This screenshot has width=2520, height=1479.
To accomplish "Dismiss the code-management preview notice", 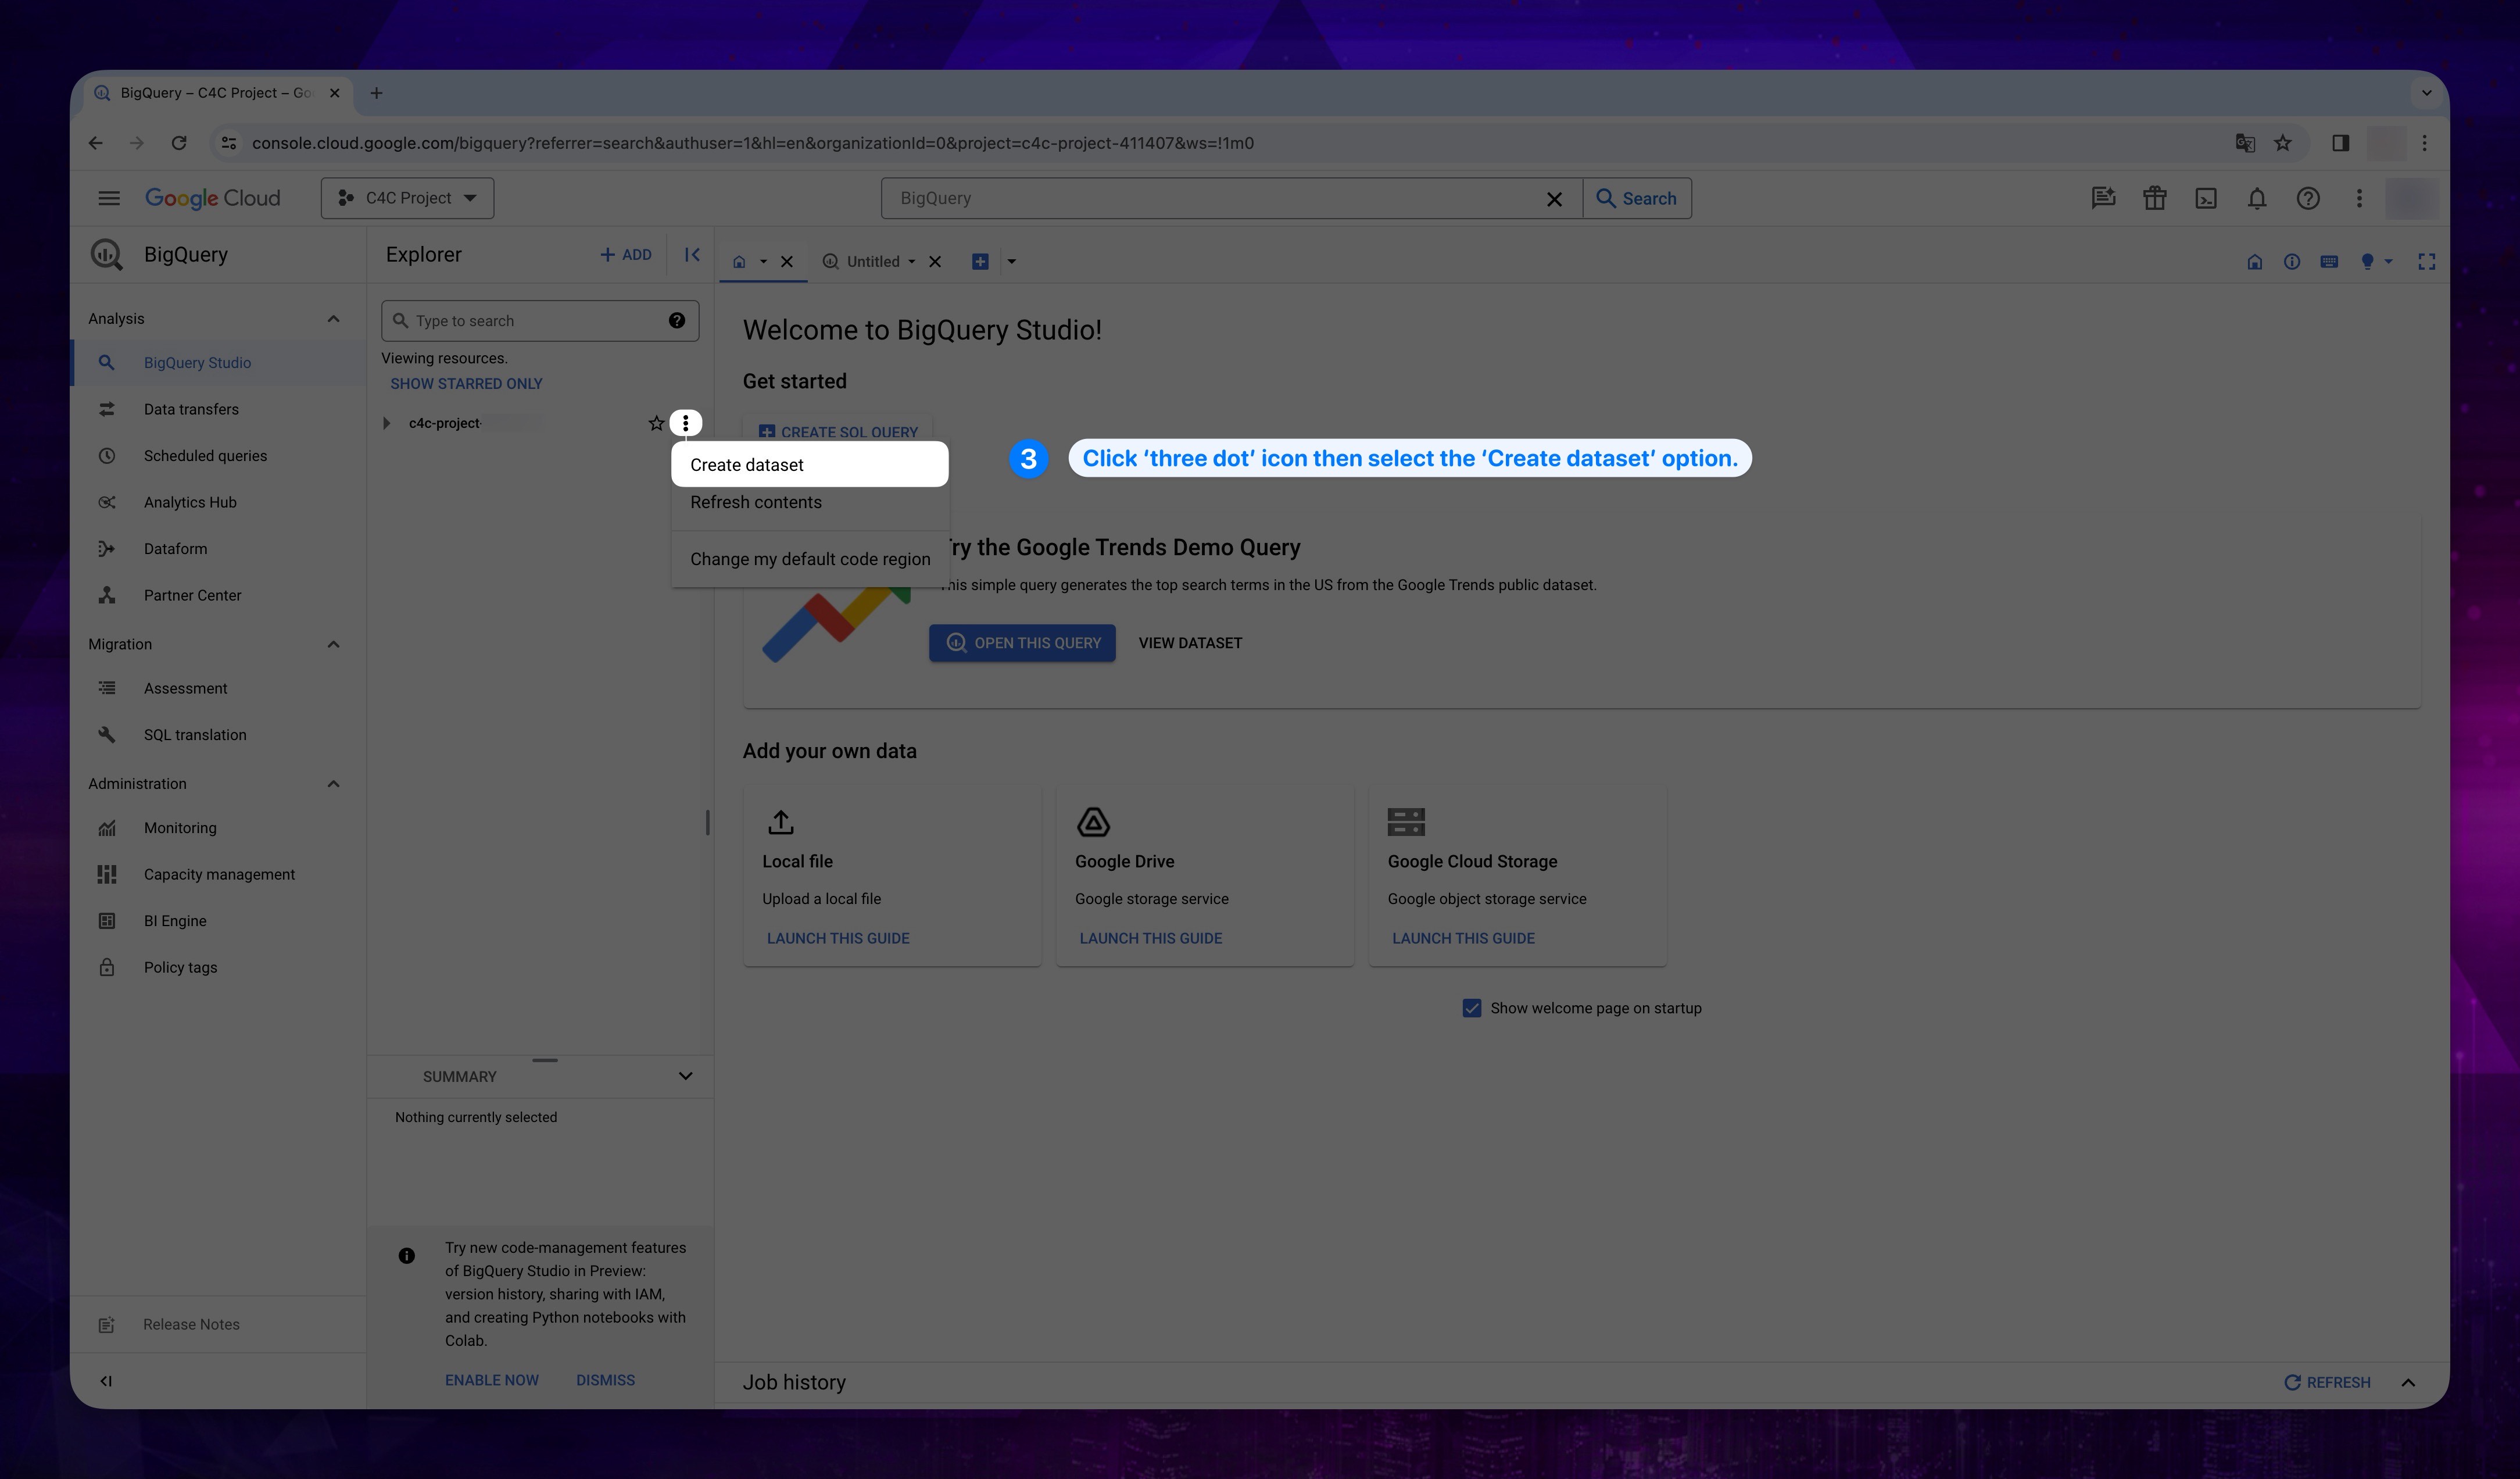I will (x=605, y=1380).
